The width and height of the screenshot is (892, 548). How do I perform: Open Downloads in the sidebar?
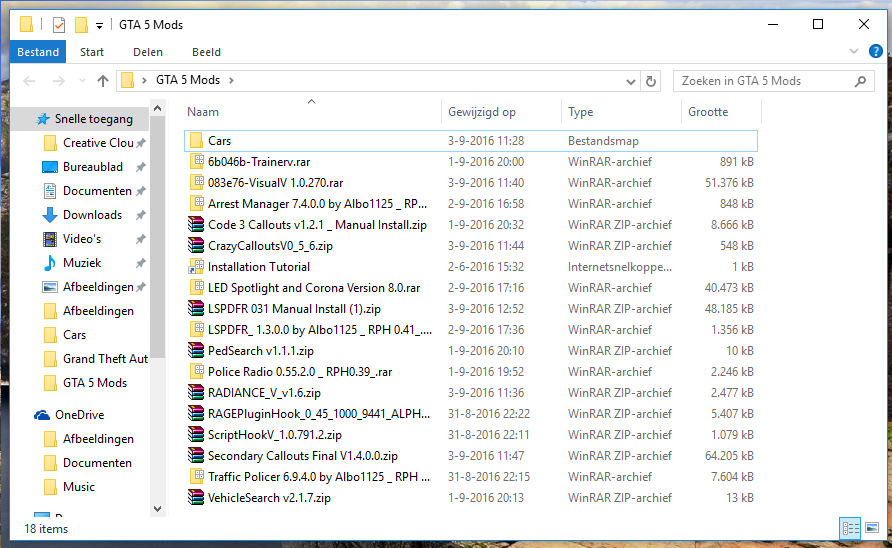coord(93,215)
